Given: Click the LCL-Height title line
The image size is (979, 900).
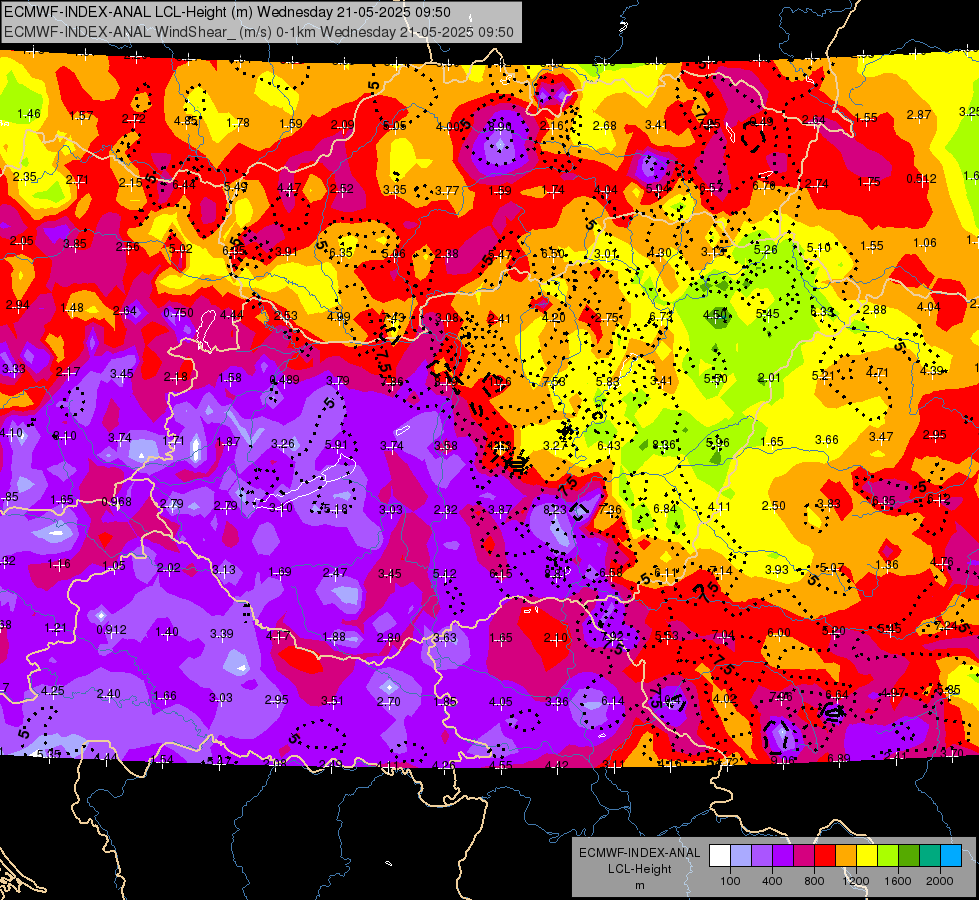Looking at the screenshot, I should click(x=227, y=12).
